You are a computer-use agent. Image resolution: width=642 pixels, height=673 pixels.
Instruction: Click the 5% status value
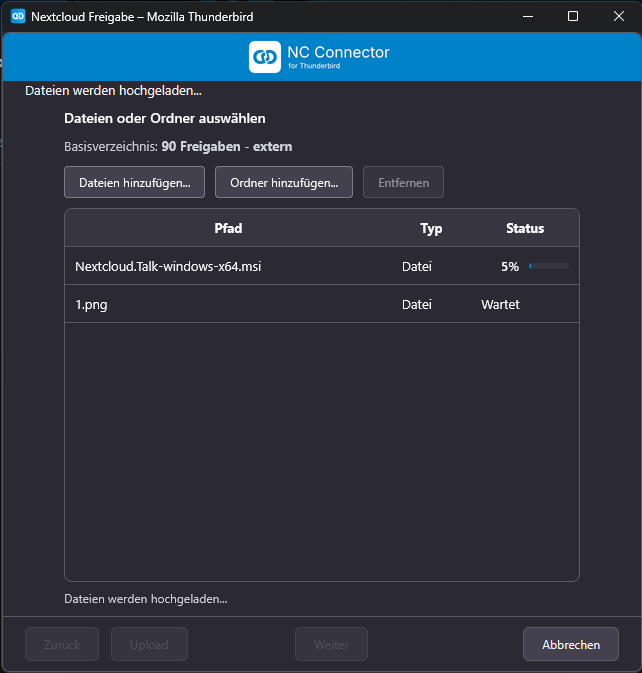(510, 267)
